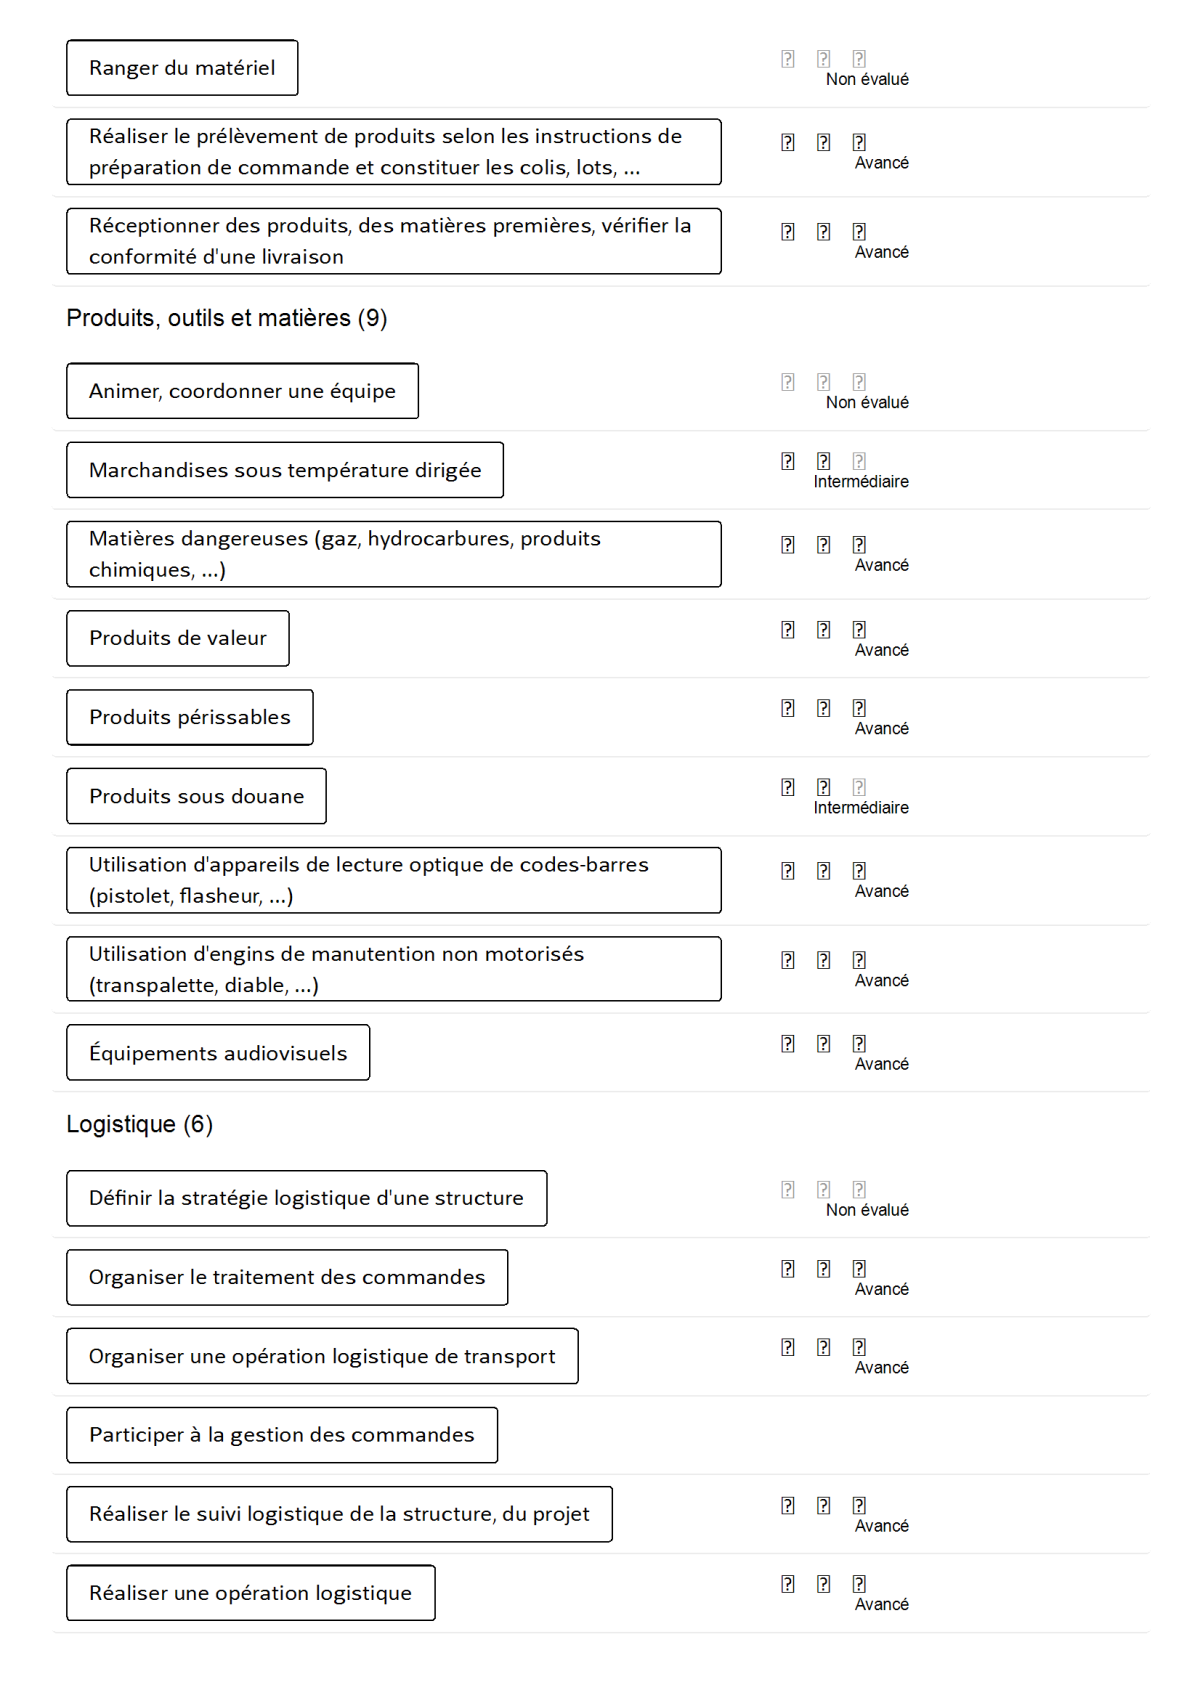Click the Logistique (6) section heading

tap(140, 1124)
